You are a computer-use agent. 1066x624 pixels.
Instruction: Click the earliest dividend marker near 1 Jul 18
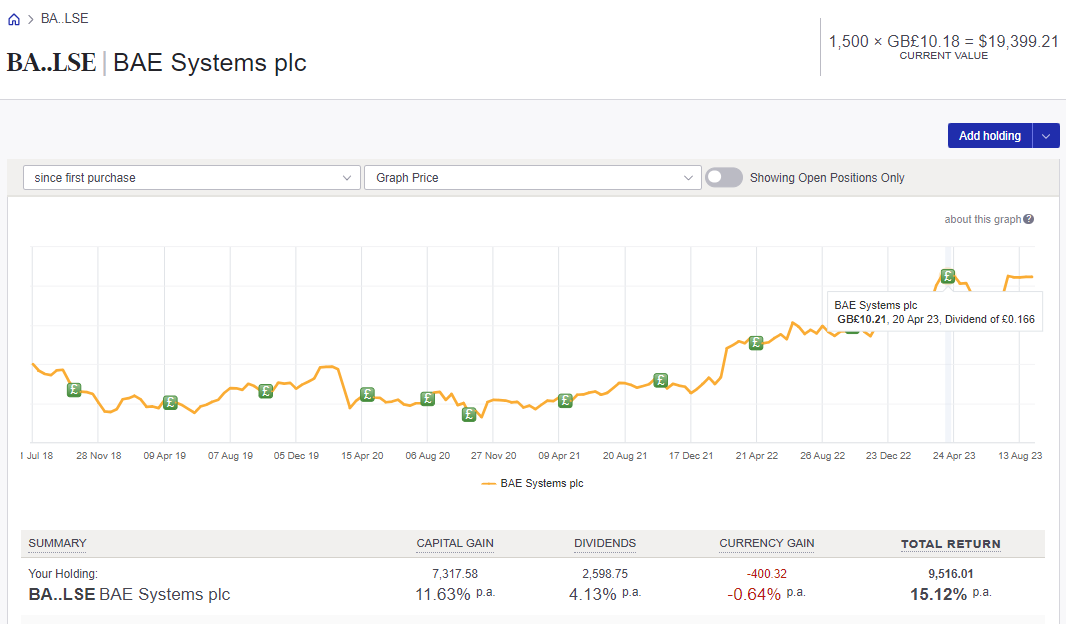74,389
